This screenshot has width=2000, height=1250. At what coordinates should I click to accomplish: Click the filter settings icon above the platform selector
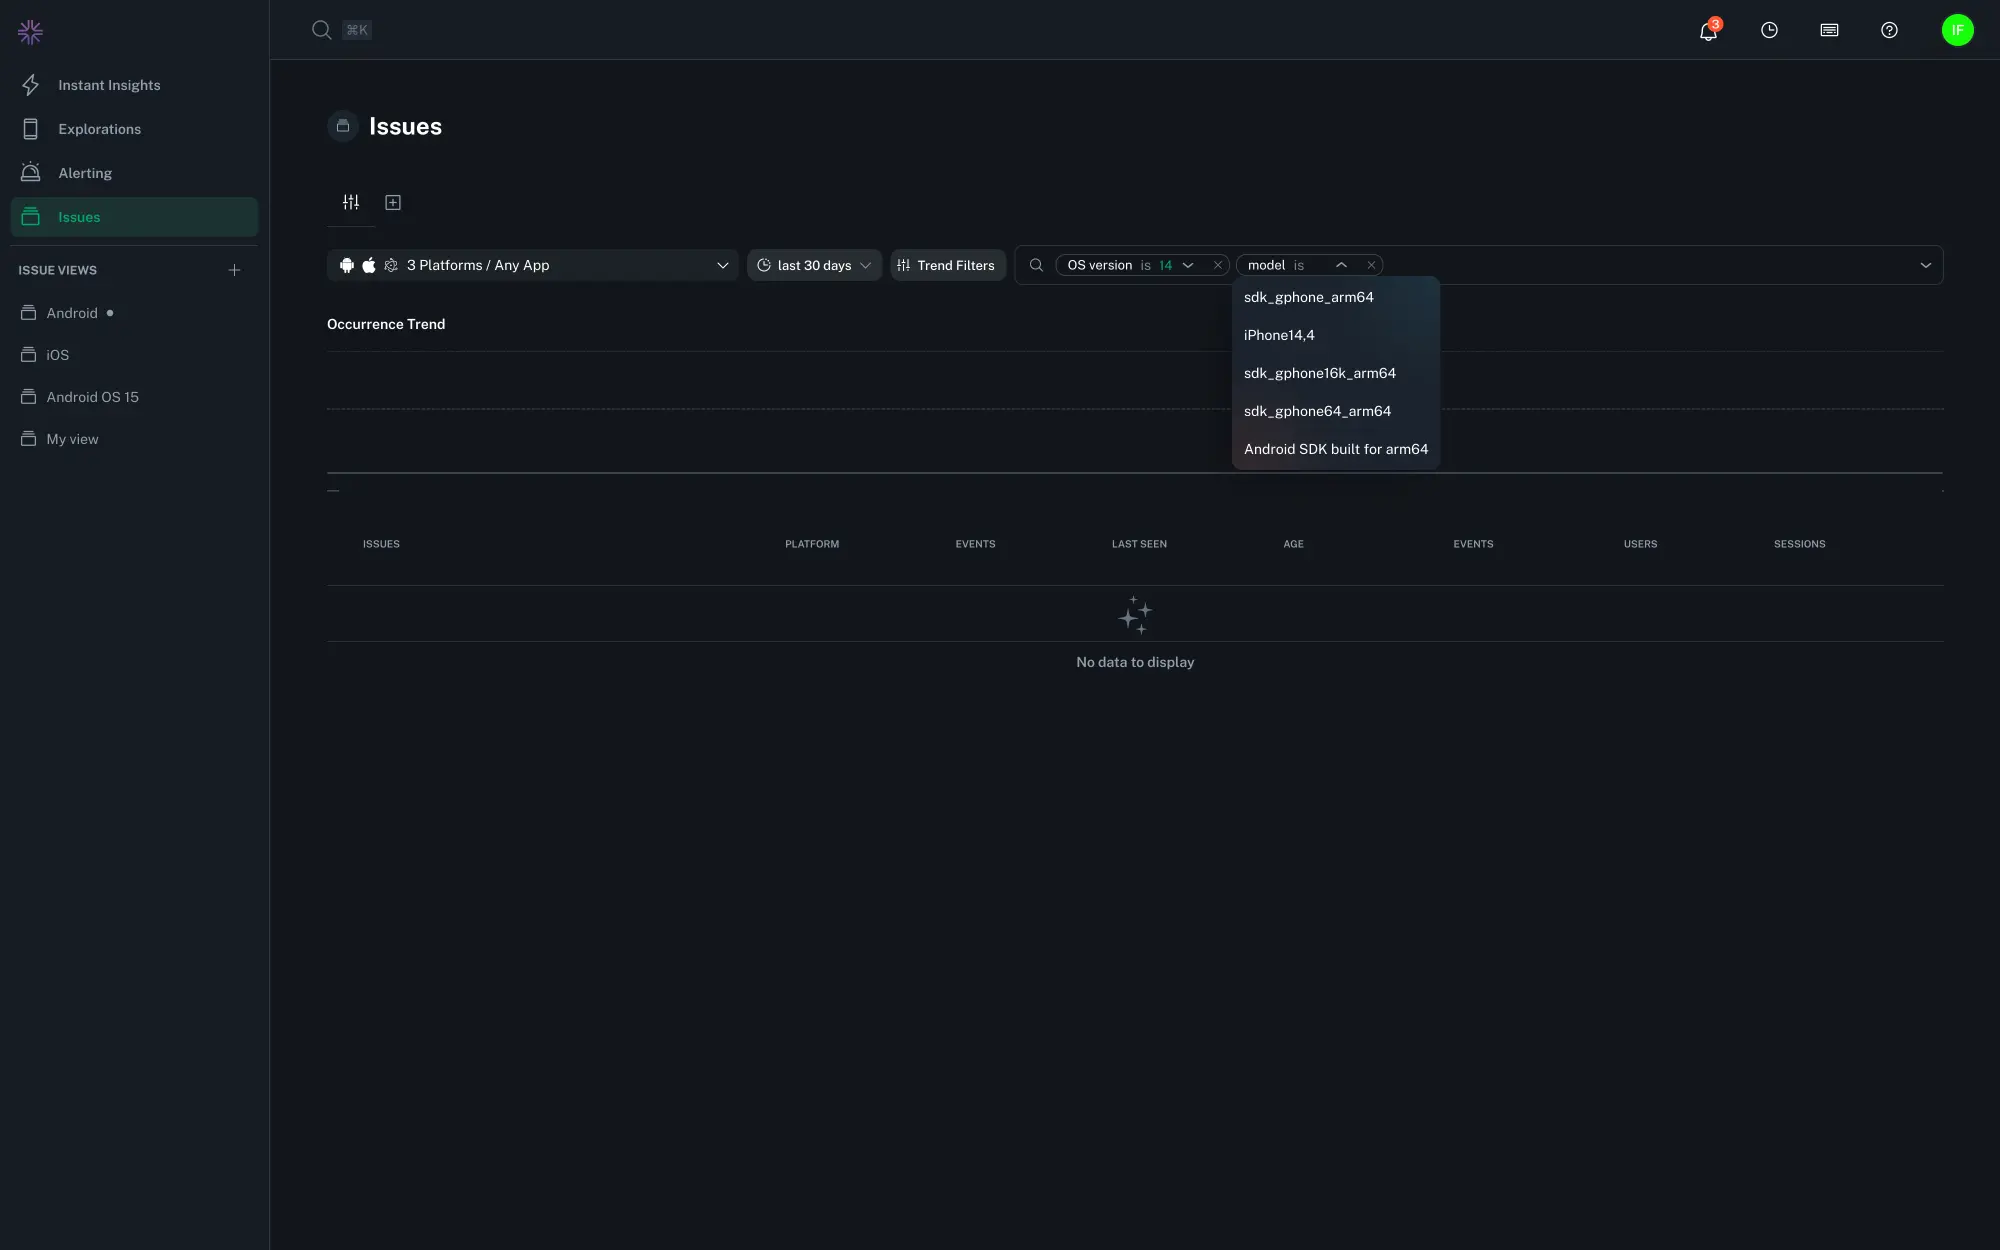(351, 202)
